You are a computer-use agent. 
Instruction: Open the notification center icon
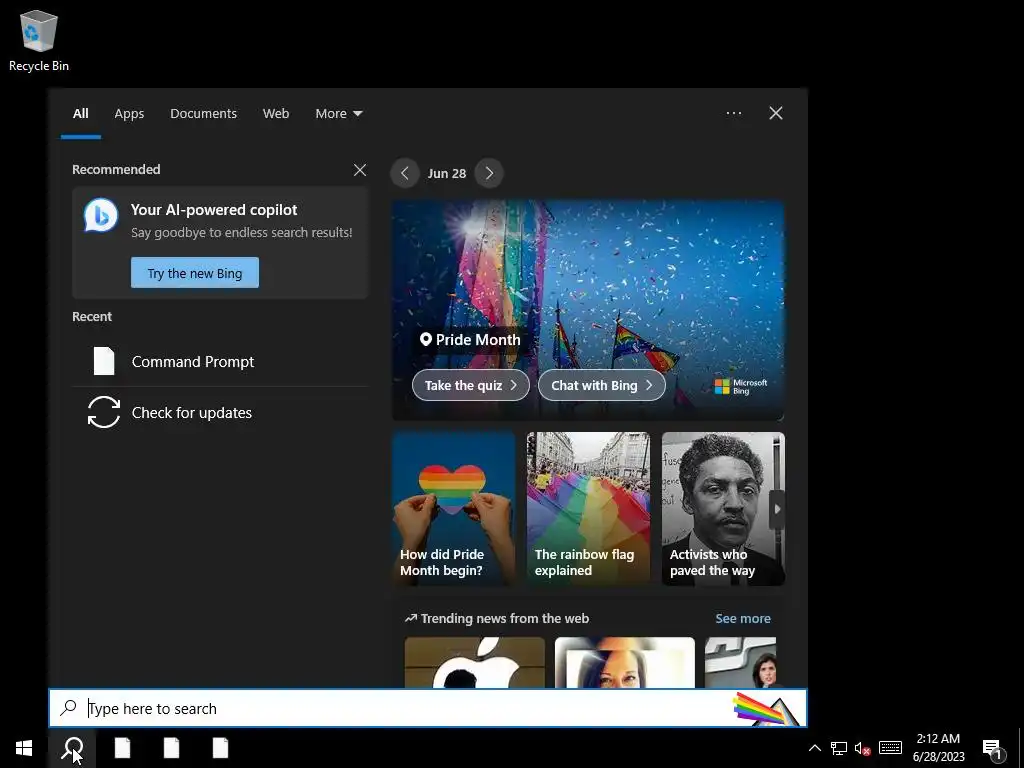pos(992,749)
